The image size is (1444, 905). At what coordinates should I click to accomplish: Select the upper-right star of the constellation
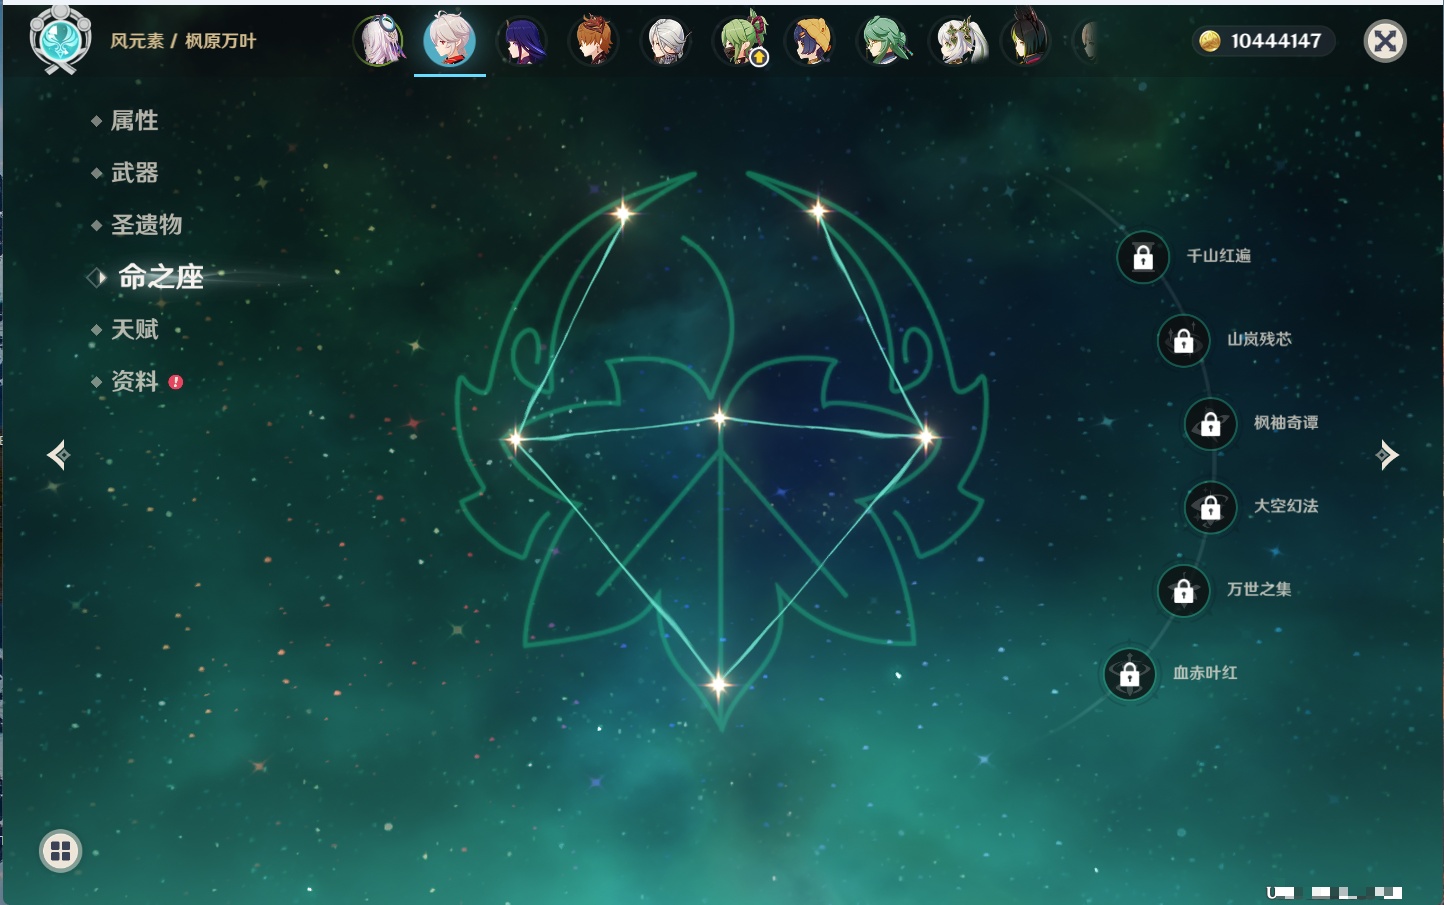tap(818, 210)
